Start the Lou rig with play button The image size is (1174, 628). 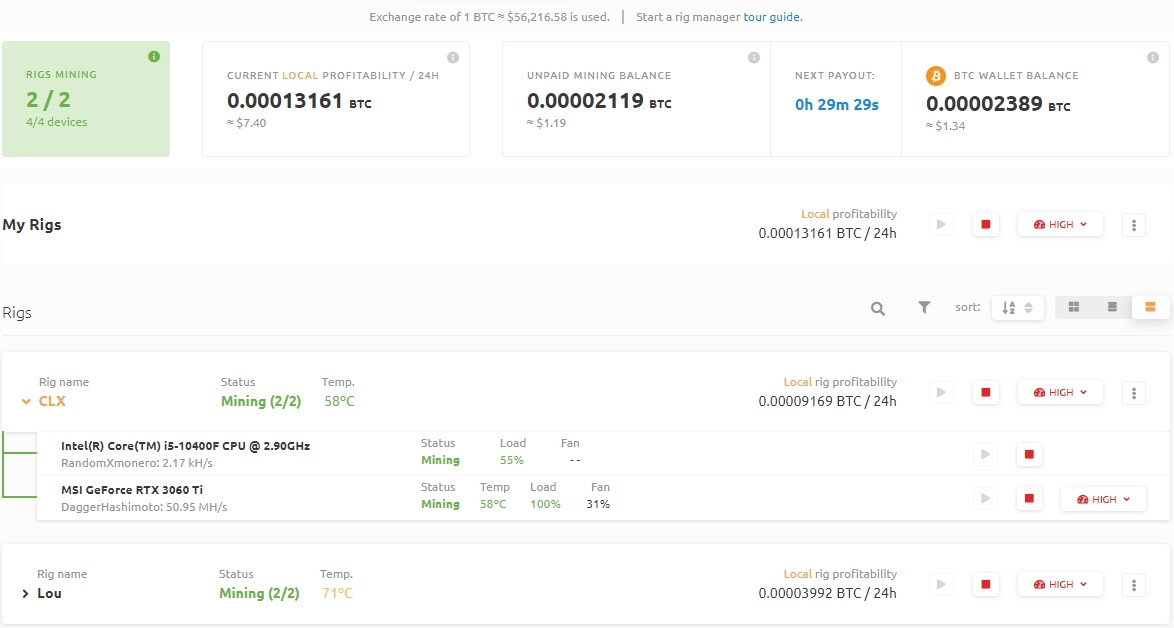[x=941, y=585]
